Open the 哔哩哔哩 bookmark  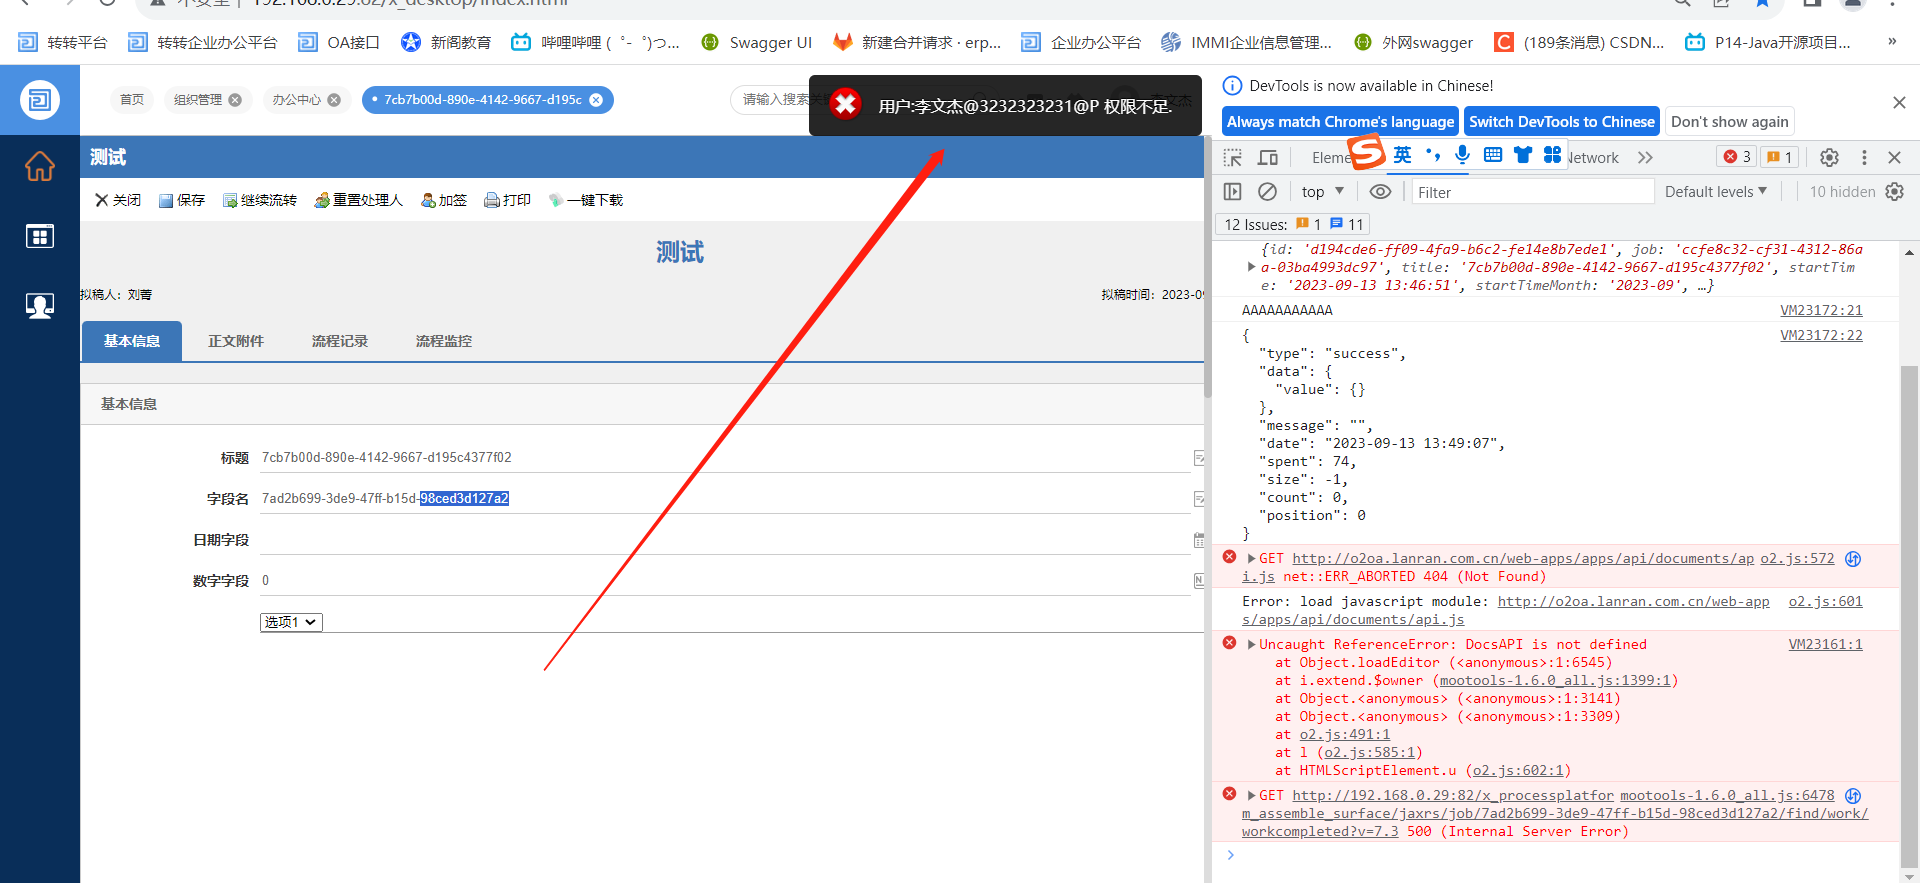[595, 42]
